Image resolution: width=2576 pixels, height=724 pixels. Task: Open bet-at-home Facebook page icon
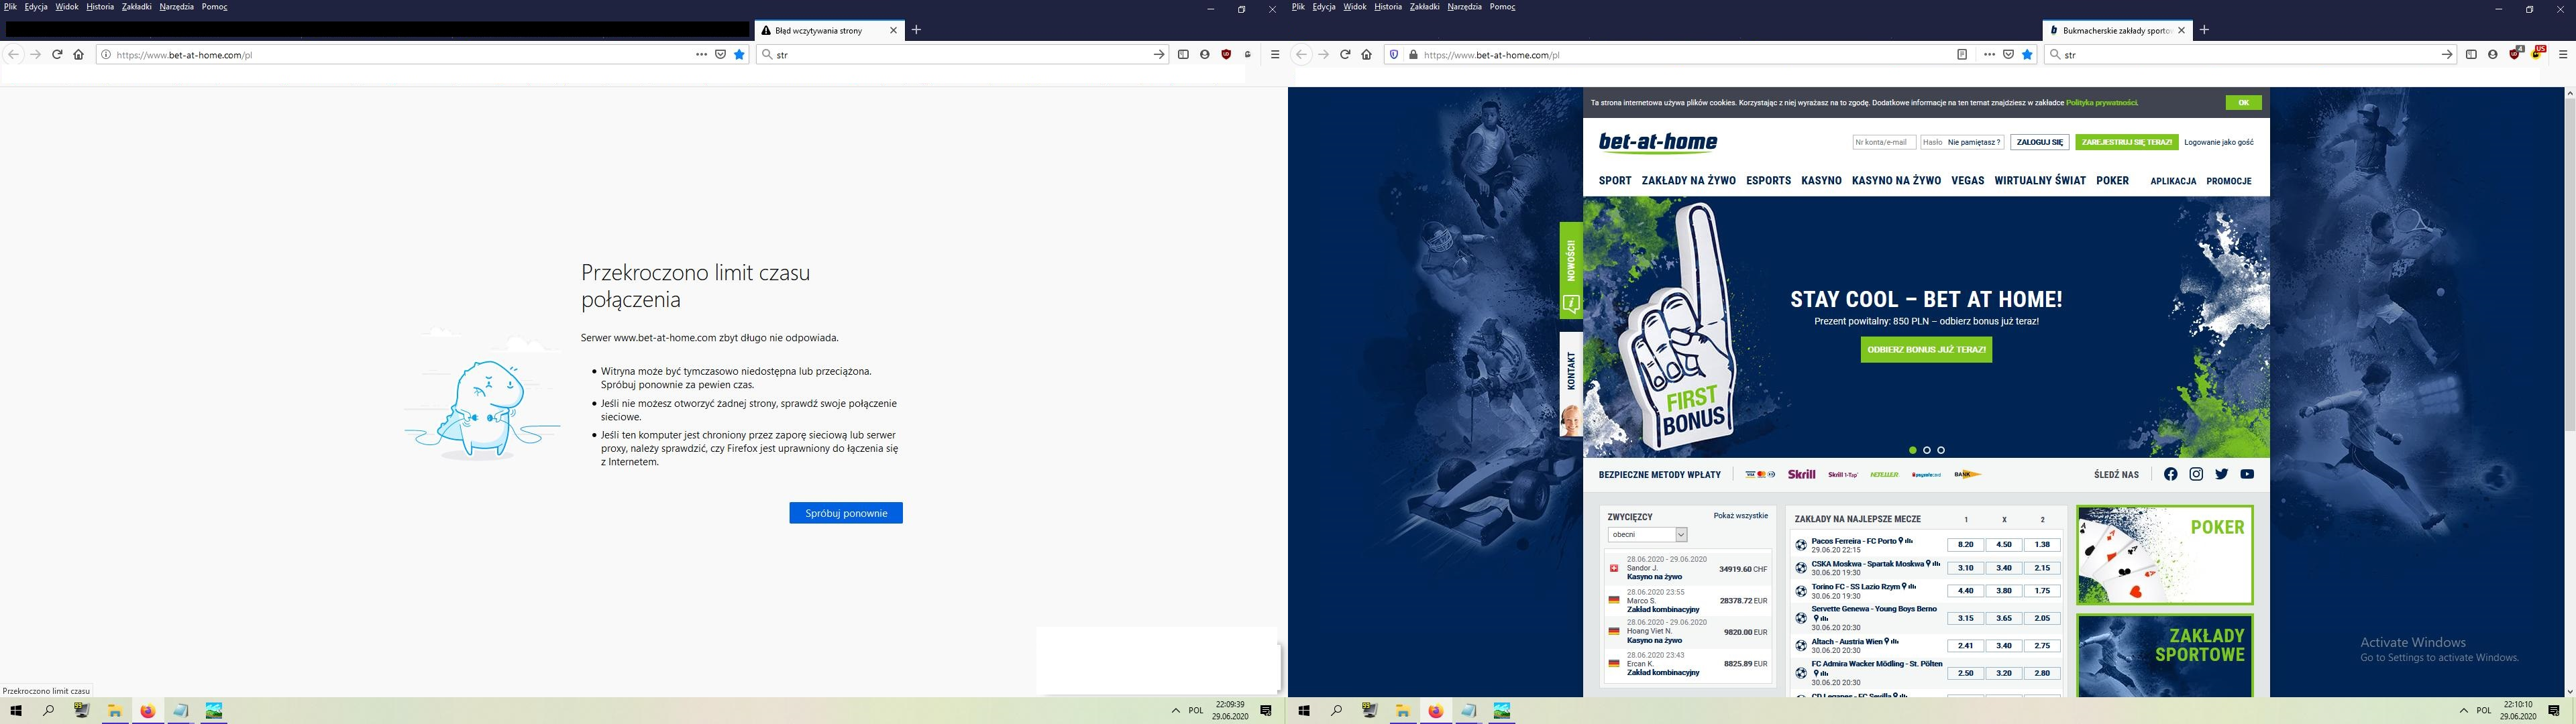(x=2170, y=474)
